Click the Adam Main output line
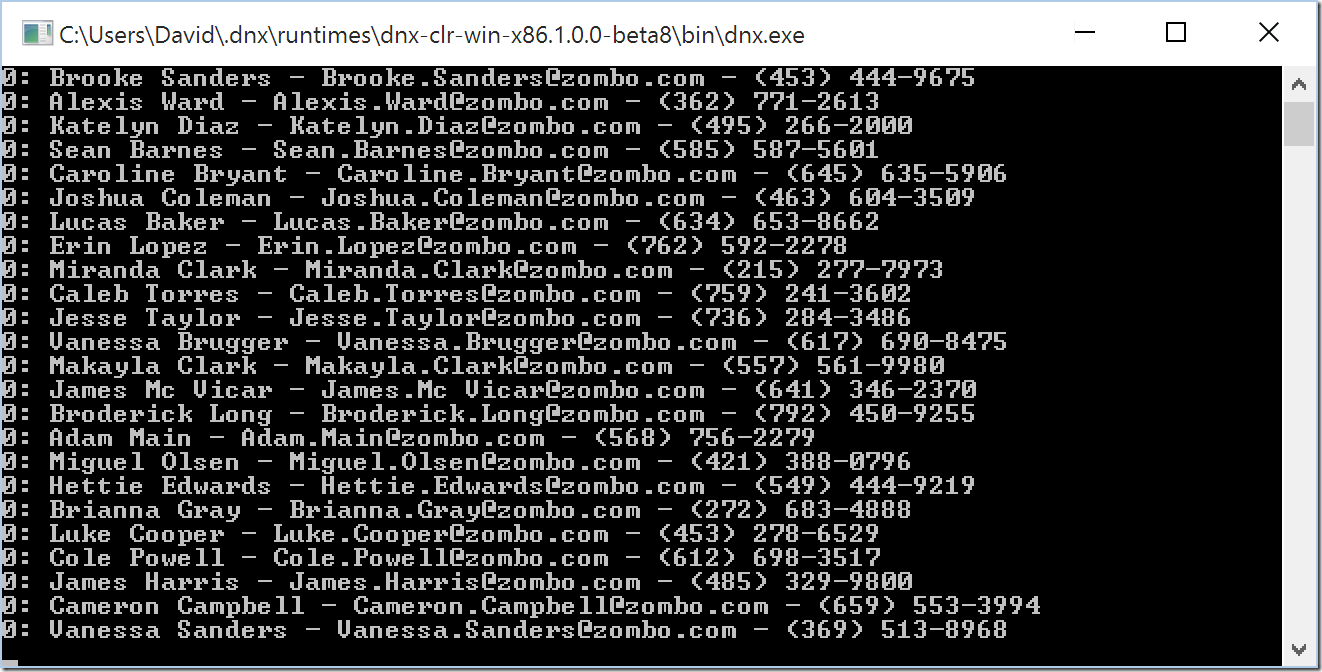Image resolution: width=1322 pixels, height=672 pixels. click(408, 438)
